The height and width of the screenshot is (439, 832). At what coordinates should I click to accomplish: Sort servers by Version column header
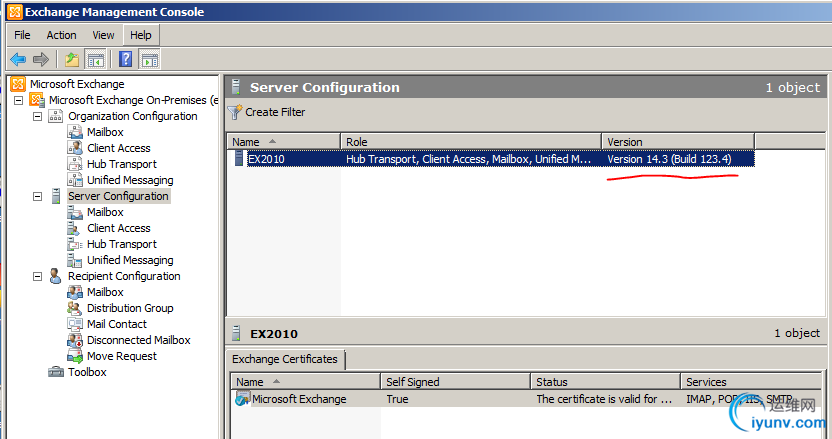point(678,142)
